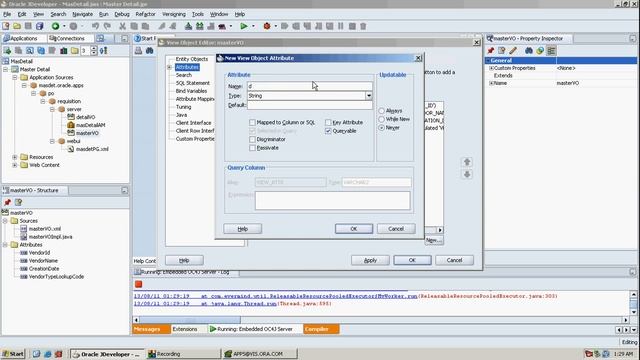Click OK in New View Object Attribute dialog
The height and width of the screenshot is (360, 640).
pyautogui.click(x=354, y=229)
